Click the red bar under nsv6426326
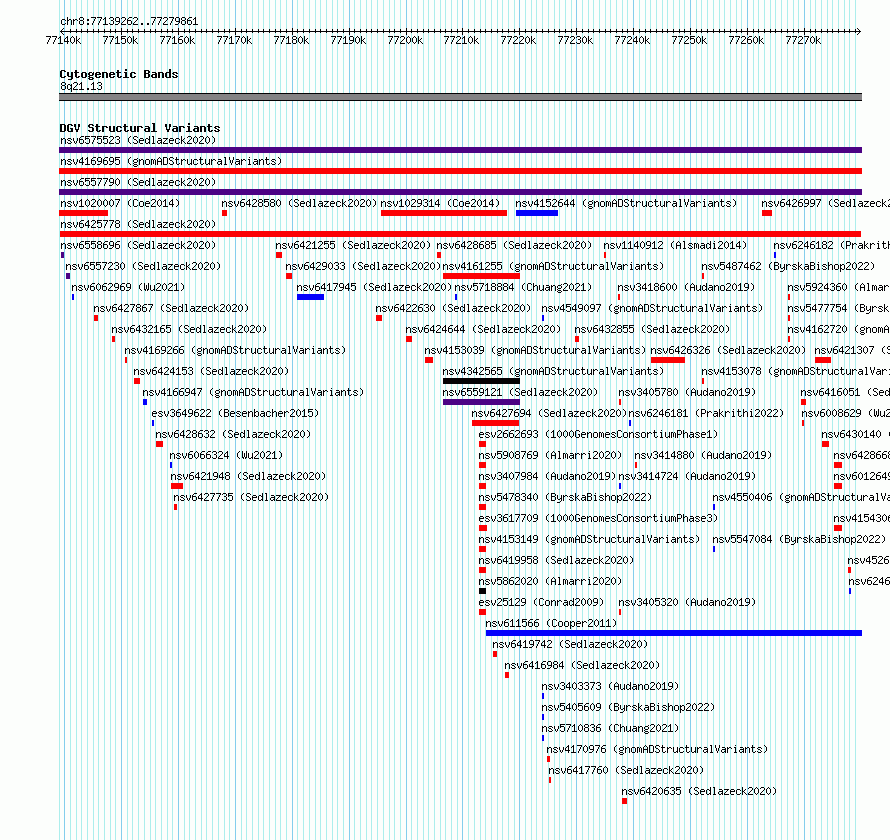 point(668,360)
